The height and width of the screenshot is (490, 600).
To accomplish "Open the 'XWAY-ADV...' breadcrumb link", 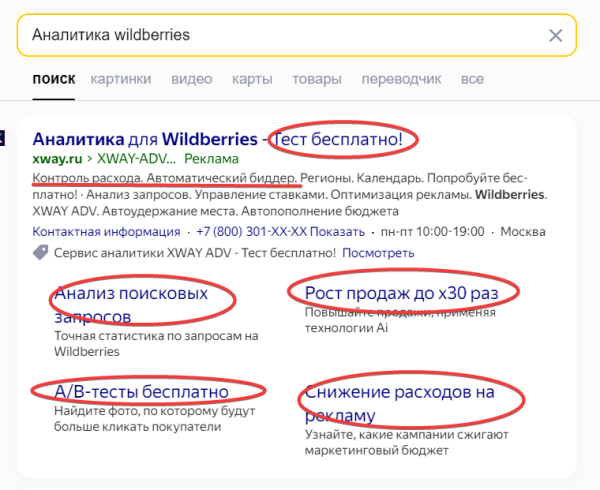I will click(x=136, y=159).
